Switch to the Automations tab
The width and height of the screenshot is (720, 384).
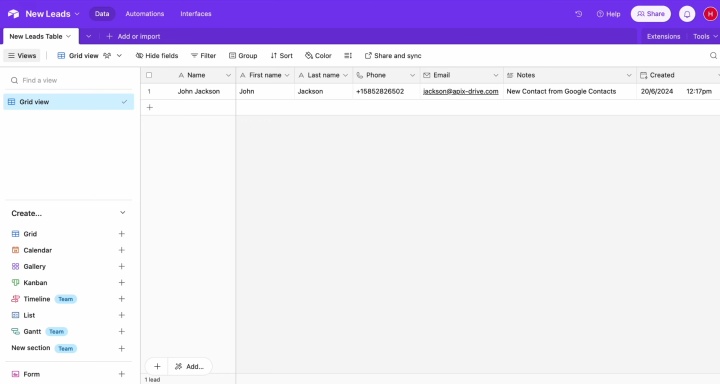(x=145, y=14)
